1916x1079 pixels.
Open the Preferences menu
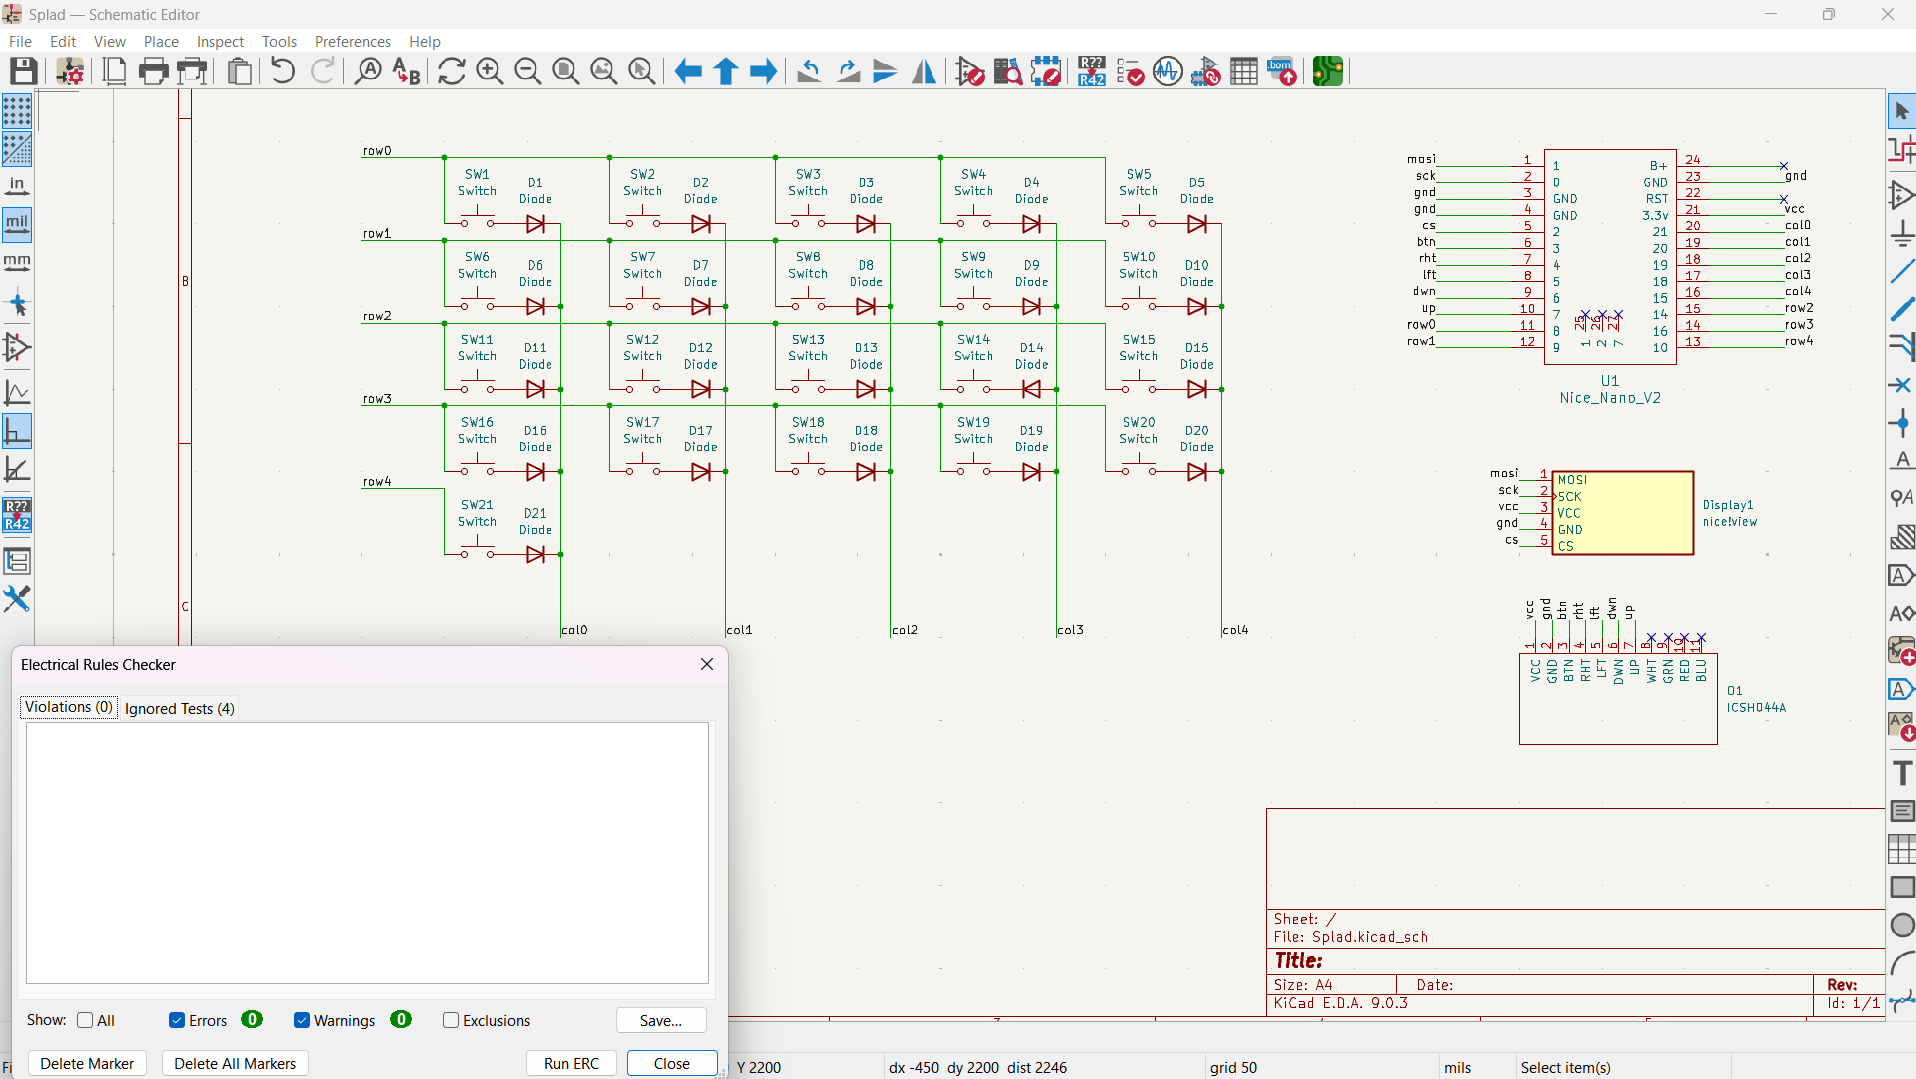click(x=352, y=41)
